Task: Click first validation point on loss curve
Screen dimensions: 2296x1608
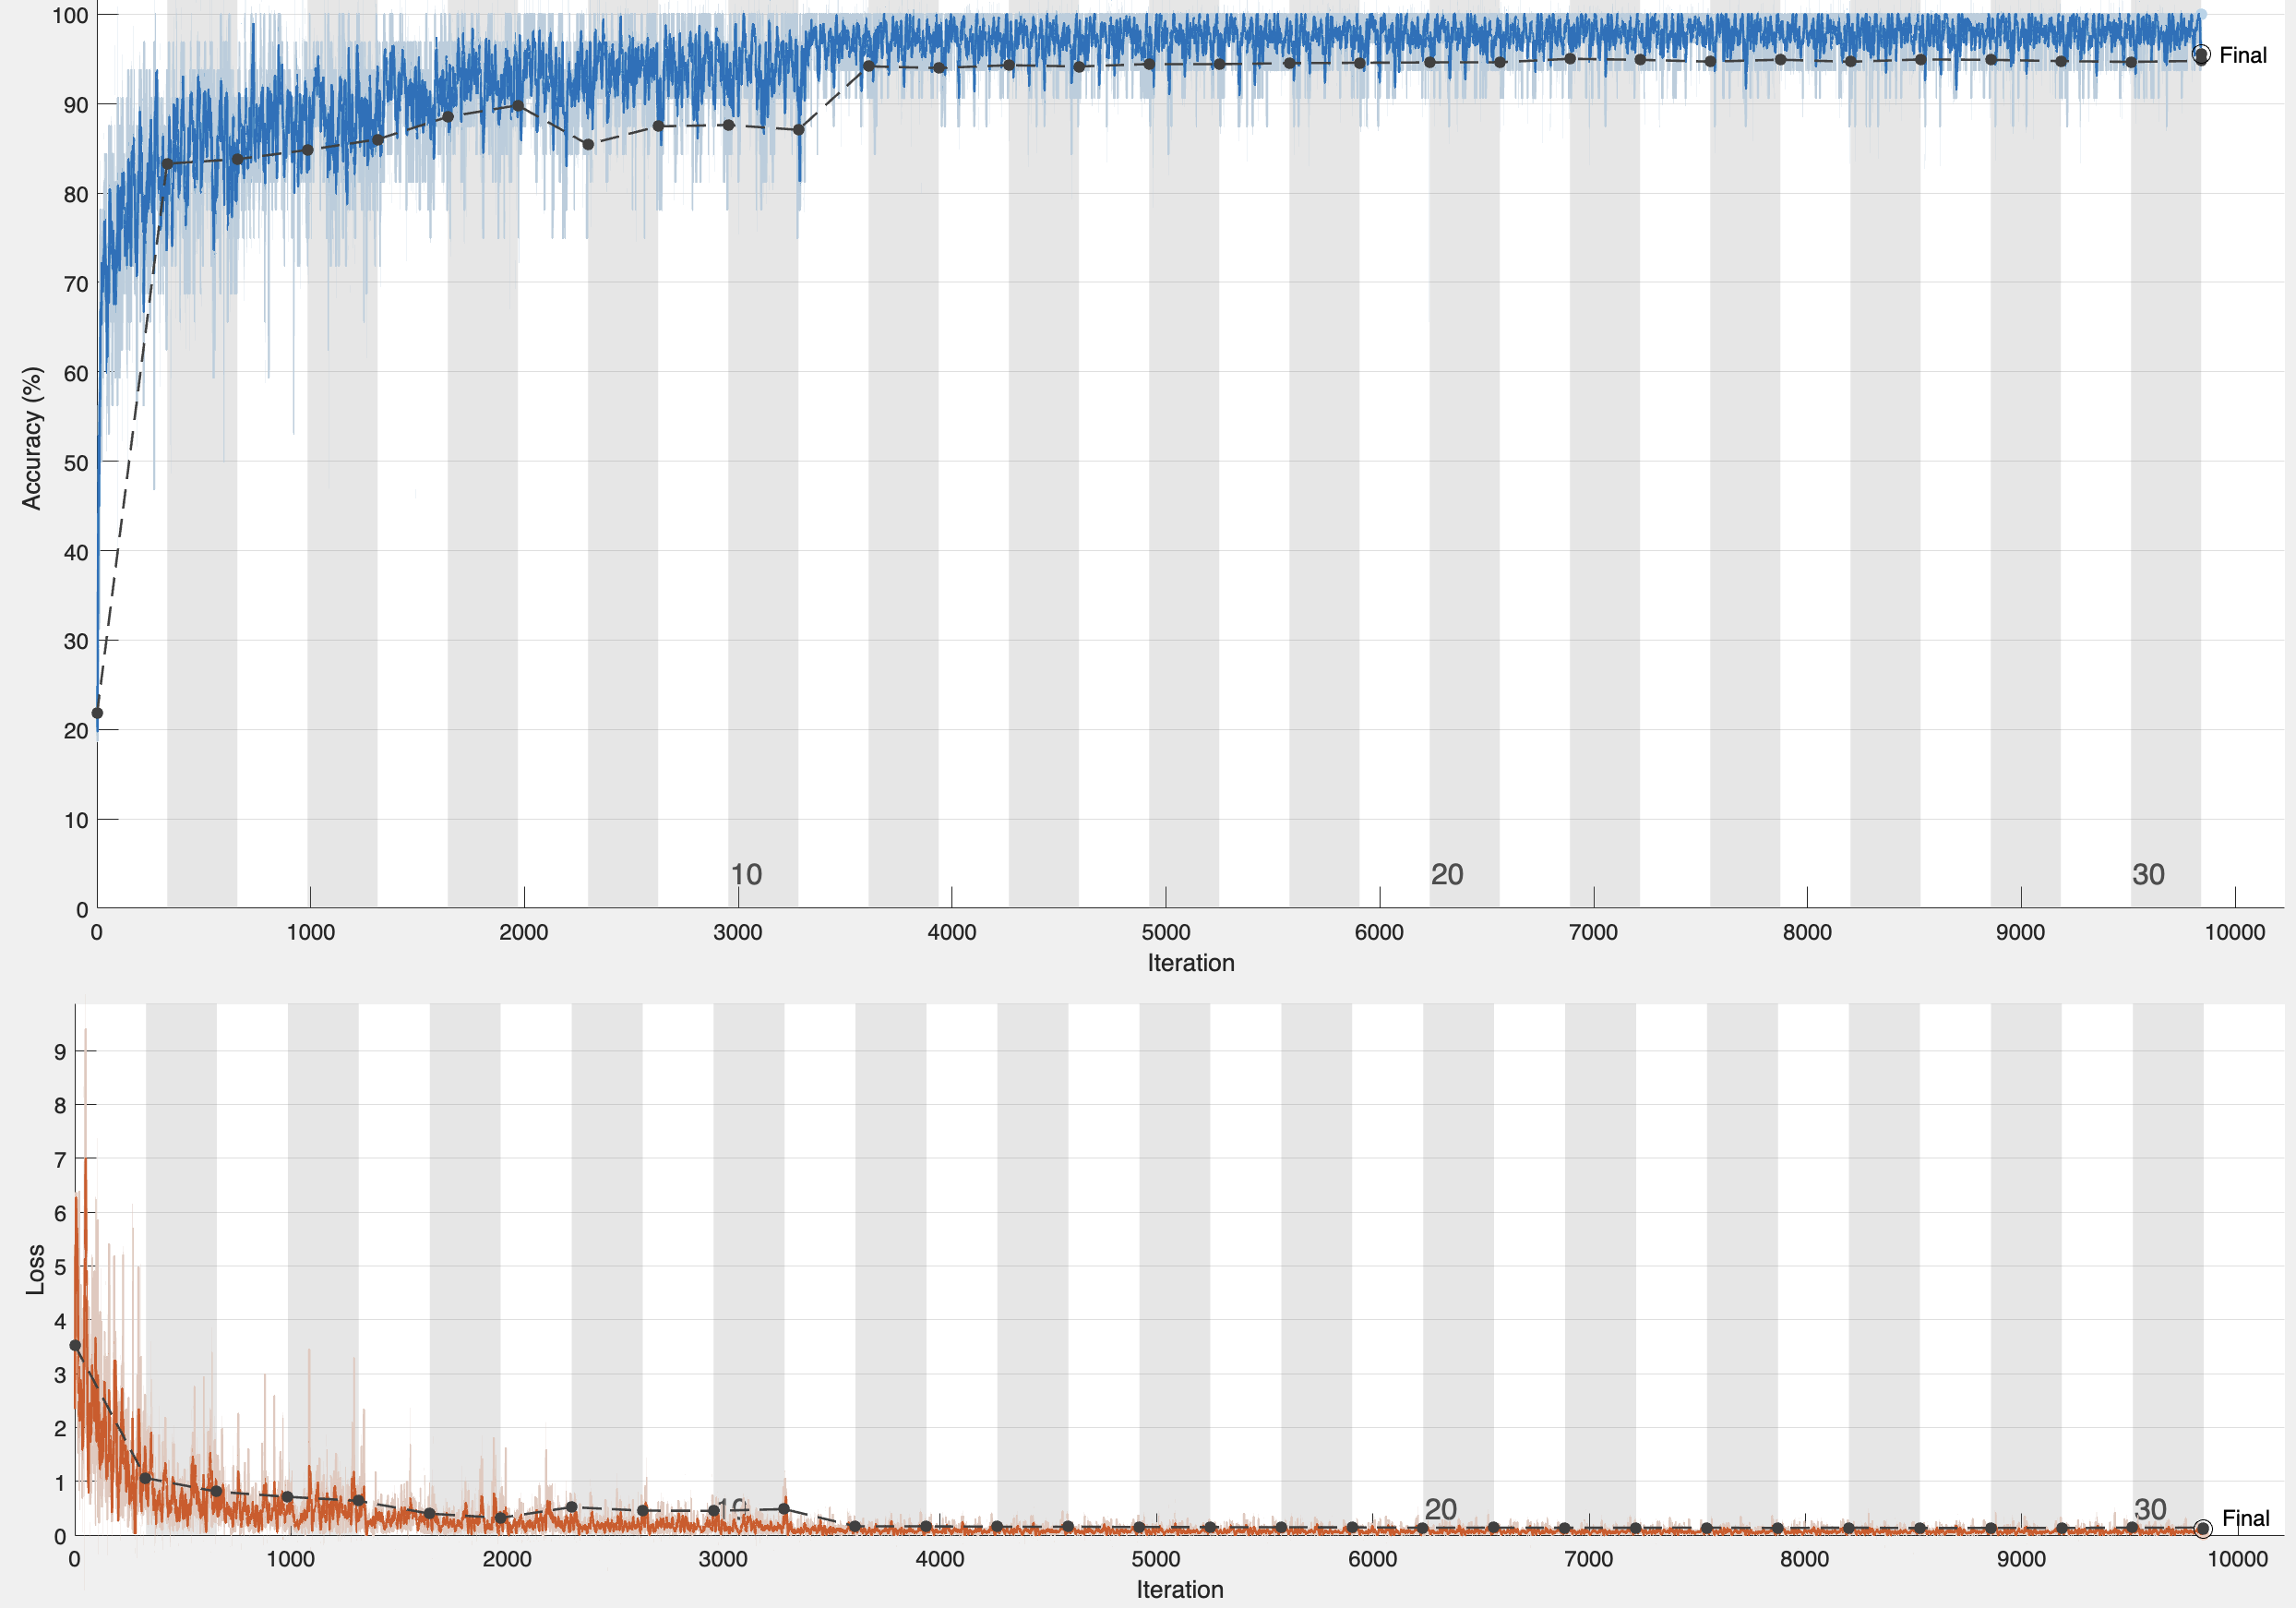Action: coord(75,1345)
